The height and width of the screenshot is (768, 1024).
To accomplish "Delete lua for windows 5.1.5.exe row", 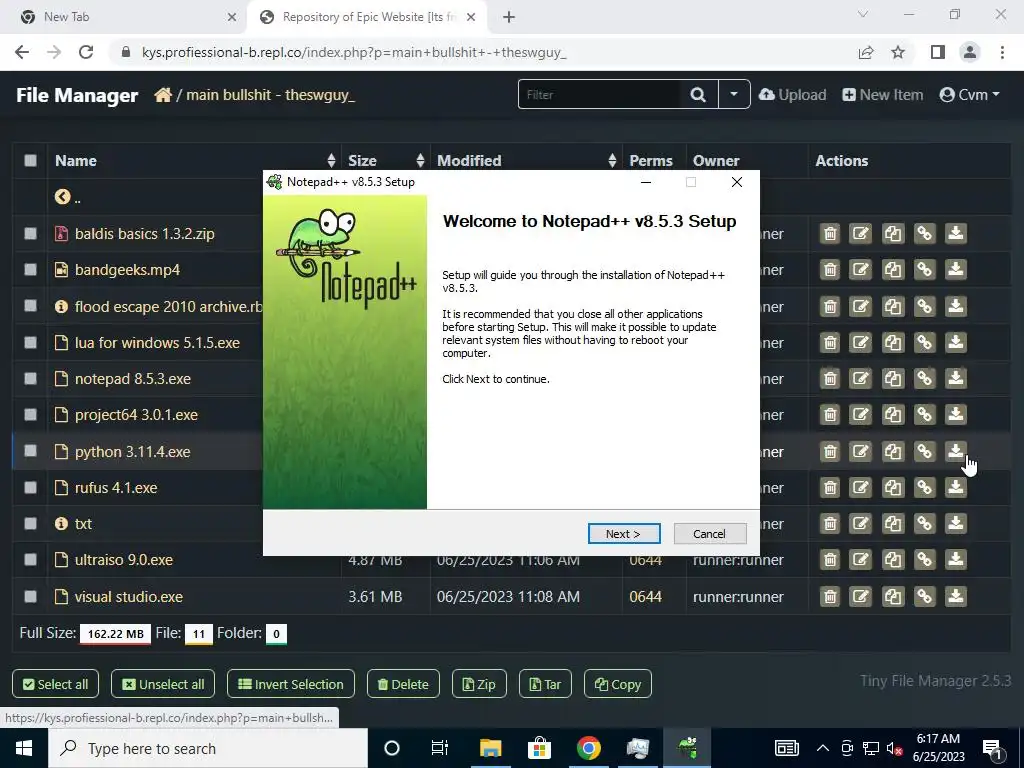I will point(829,342).
